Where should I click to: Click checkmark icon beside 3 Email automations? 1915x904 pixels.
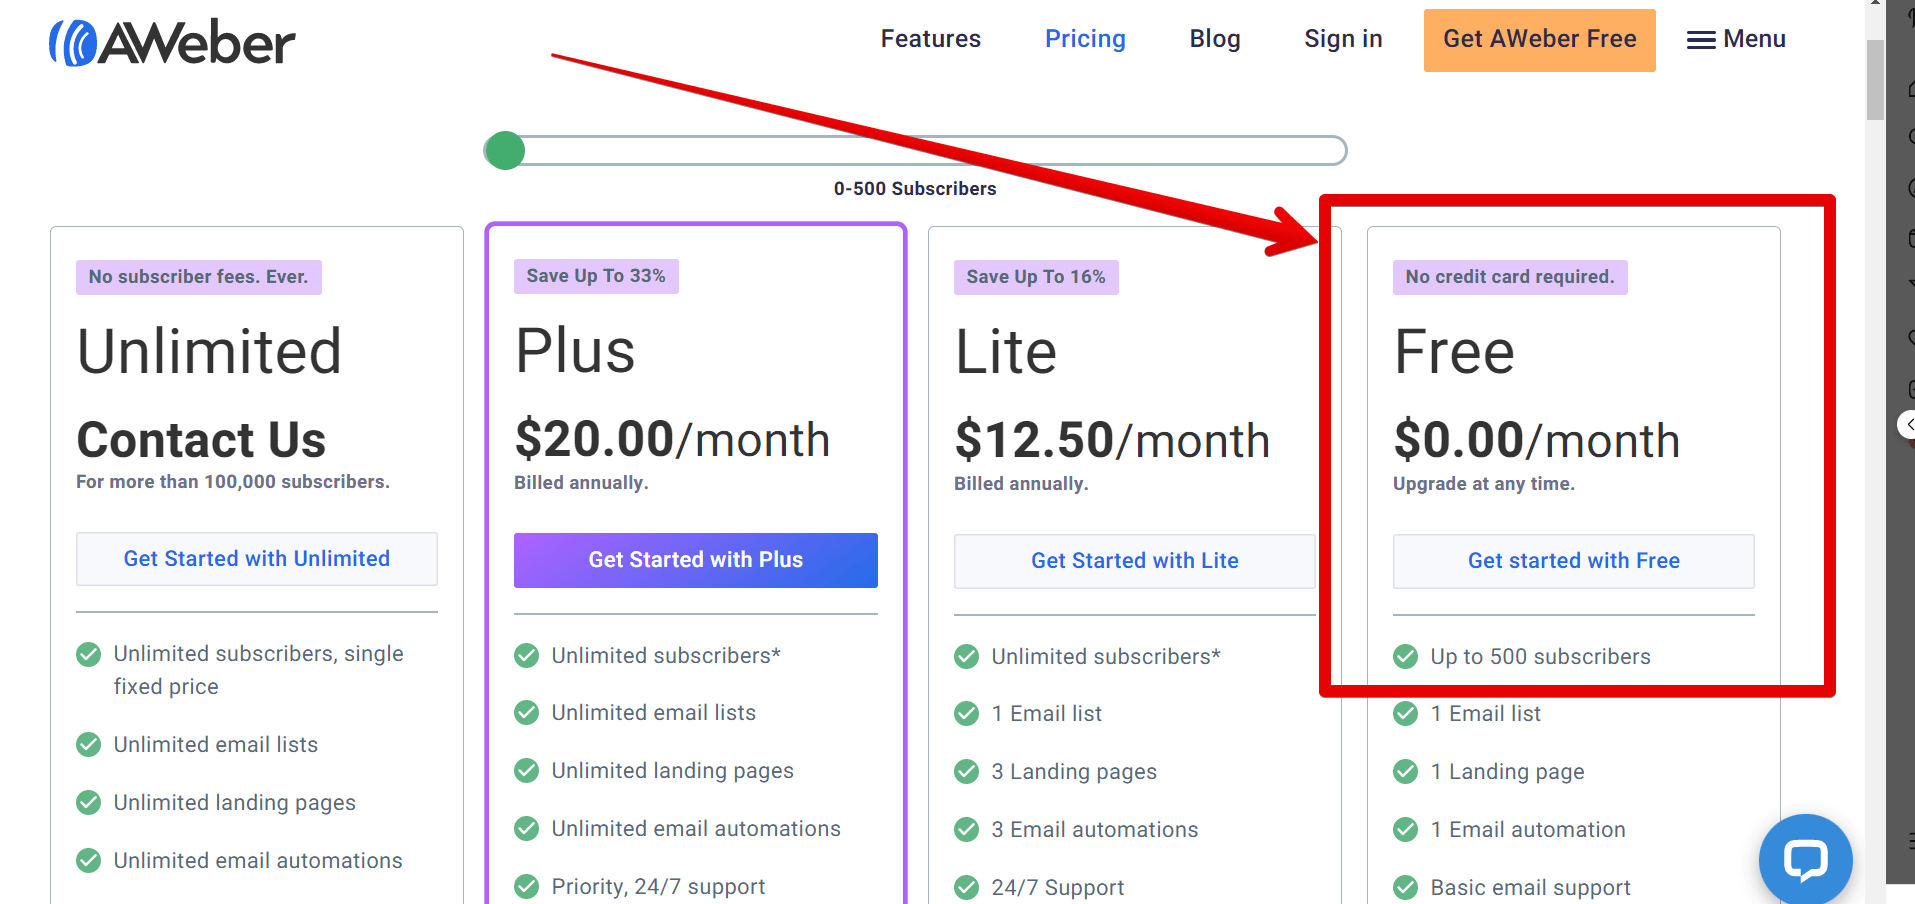point(967,830)
